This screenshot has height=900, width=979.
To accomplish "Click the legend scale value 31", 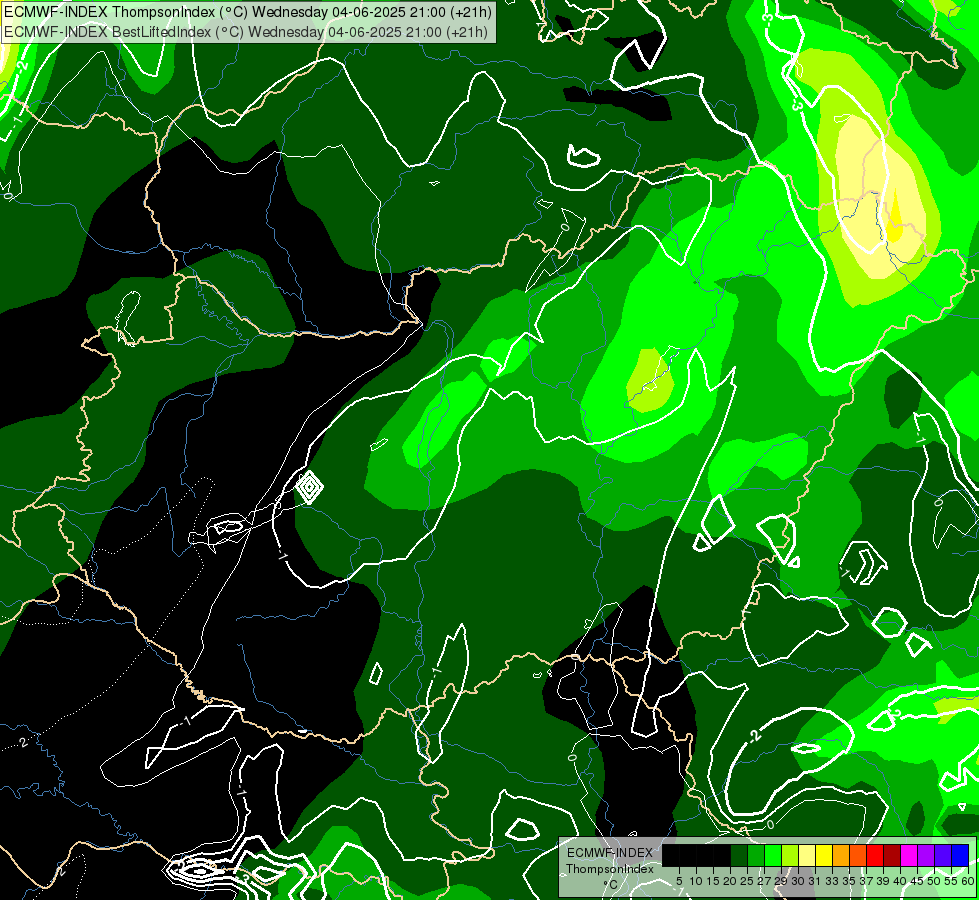I will pyautogui.click(x=815, y=881).
